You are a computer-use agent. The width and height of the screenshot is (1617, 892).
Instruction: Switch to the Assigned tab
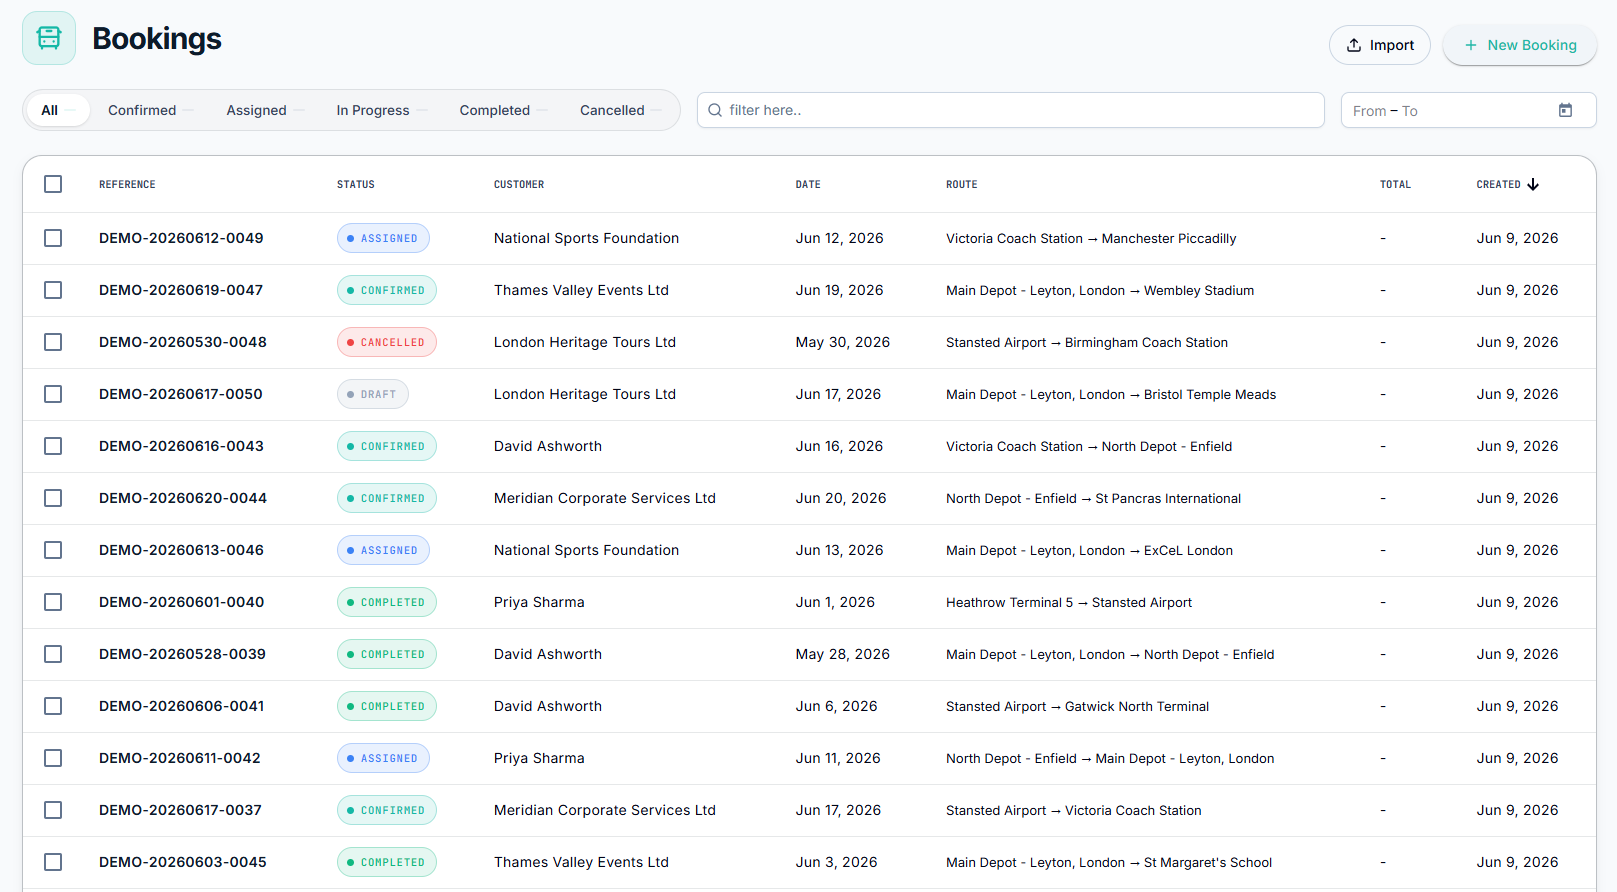[x=264, y=110]
